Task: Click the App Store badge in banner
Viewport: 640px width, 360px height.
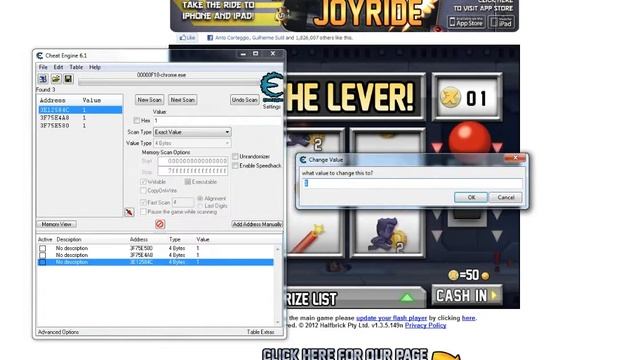Action: point(466,22)
